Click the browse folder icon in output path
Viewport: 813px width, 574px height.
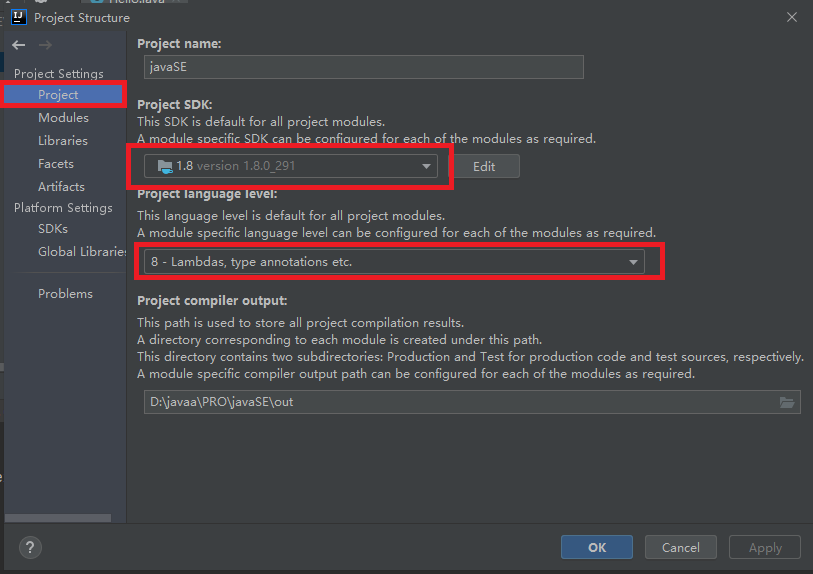coord(787,402)
